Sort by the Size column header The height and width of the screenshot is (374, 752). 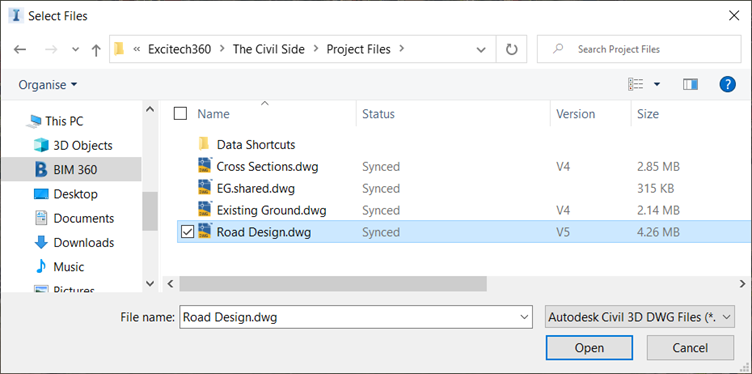coord(648,114)
